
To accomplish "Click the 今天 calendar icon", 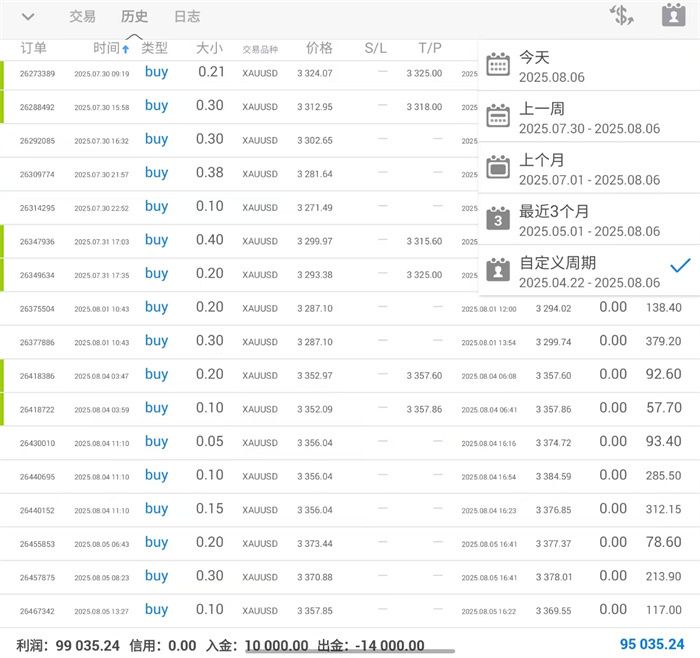I will (498, 66).
